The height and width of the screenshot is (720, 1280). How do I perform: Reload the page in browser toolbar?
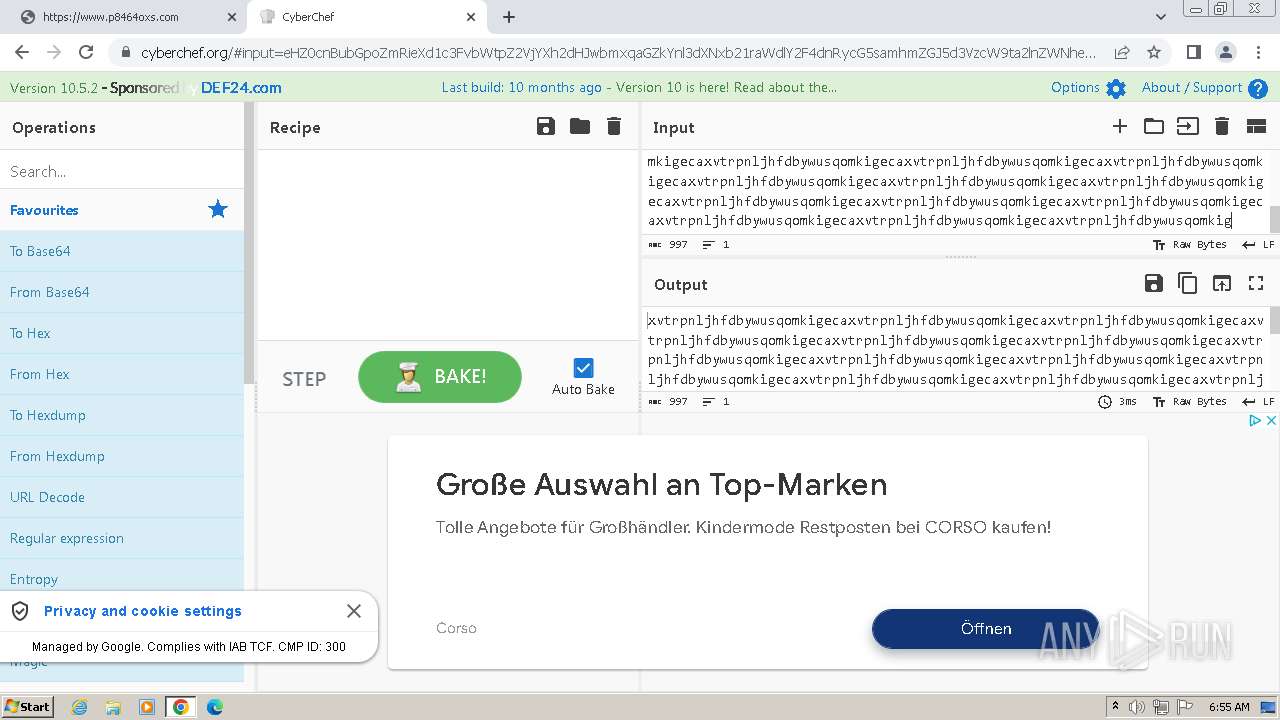click(86, 52)
